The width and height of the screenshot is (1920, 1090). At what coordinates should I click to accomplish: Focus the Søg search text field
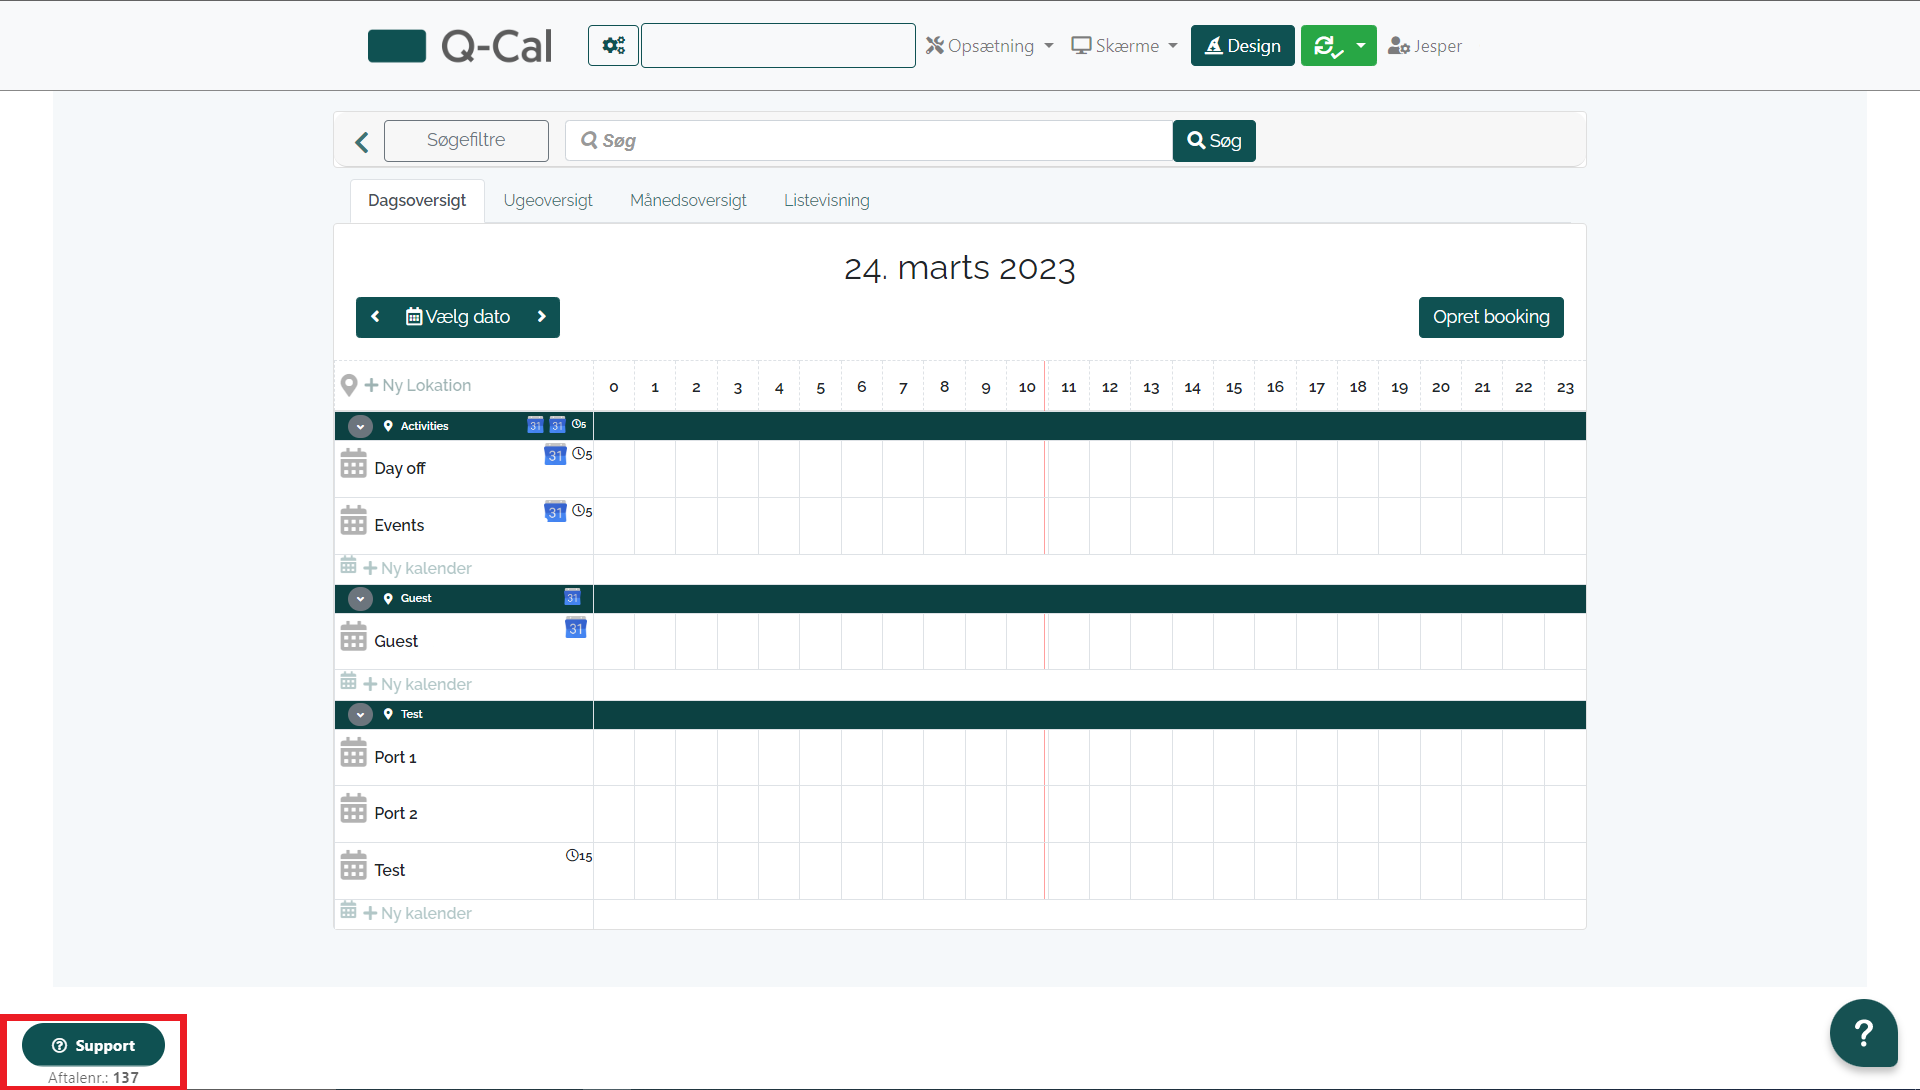click(x=869, y=141)
